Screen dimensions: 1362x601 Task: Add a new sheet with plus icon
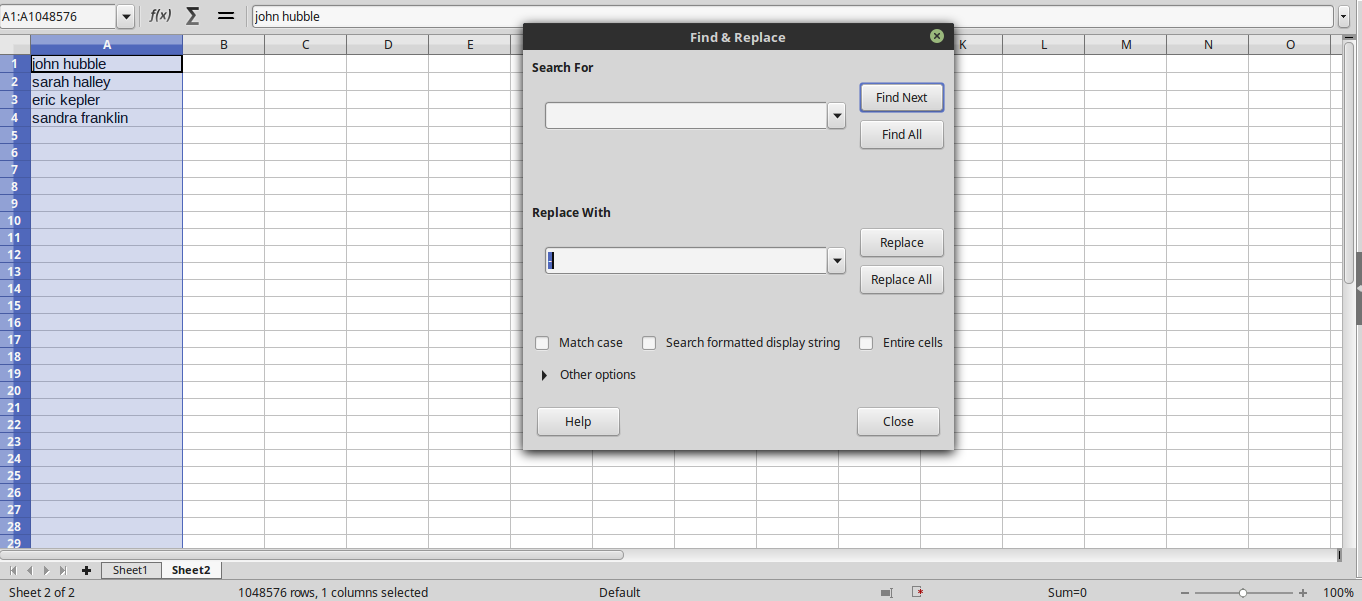pyautogui.click(x=86, y=570)
